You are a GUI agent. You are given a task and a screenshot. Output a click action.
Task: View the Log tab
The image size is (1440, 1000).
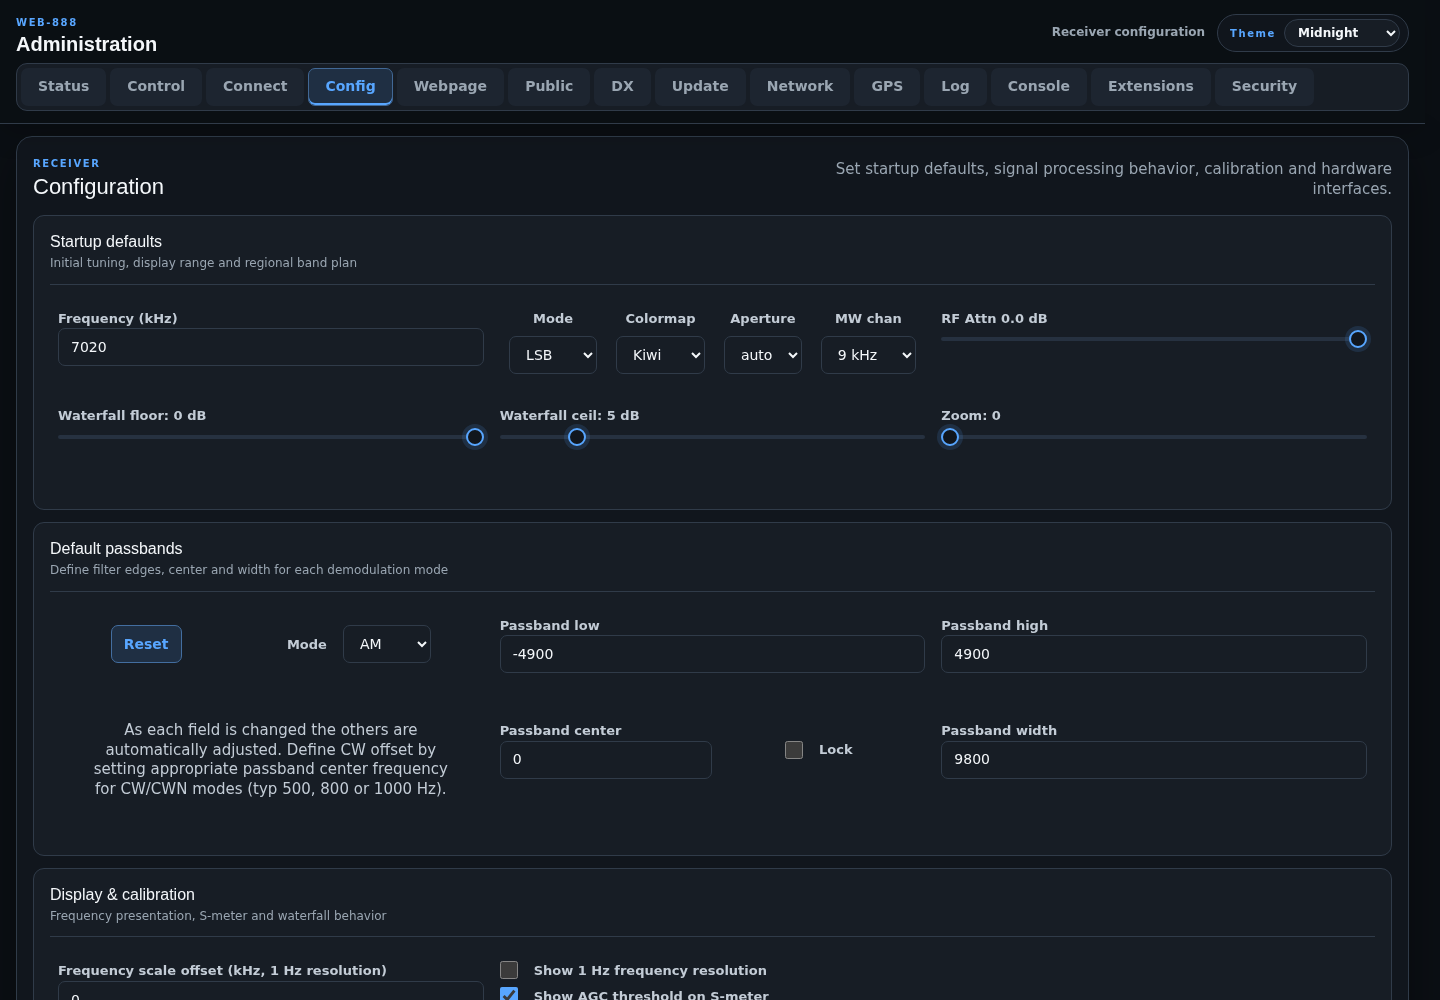click(955, 86)
